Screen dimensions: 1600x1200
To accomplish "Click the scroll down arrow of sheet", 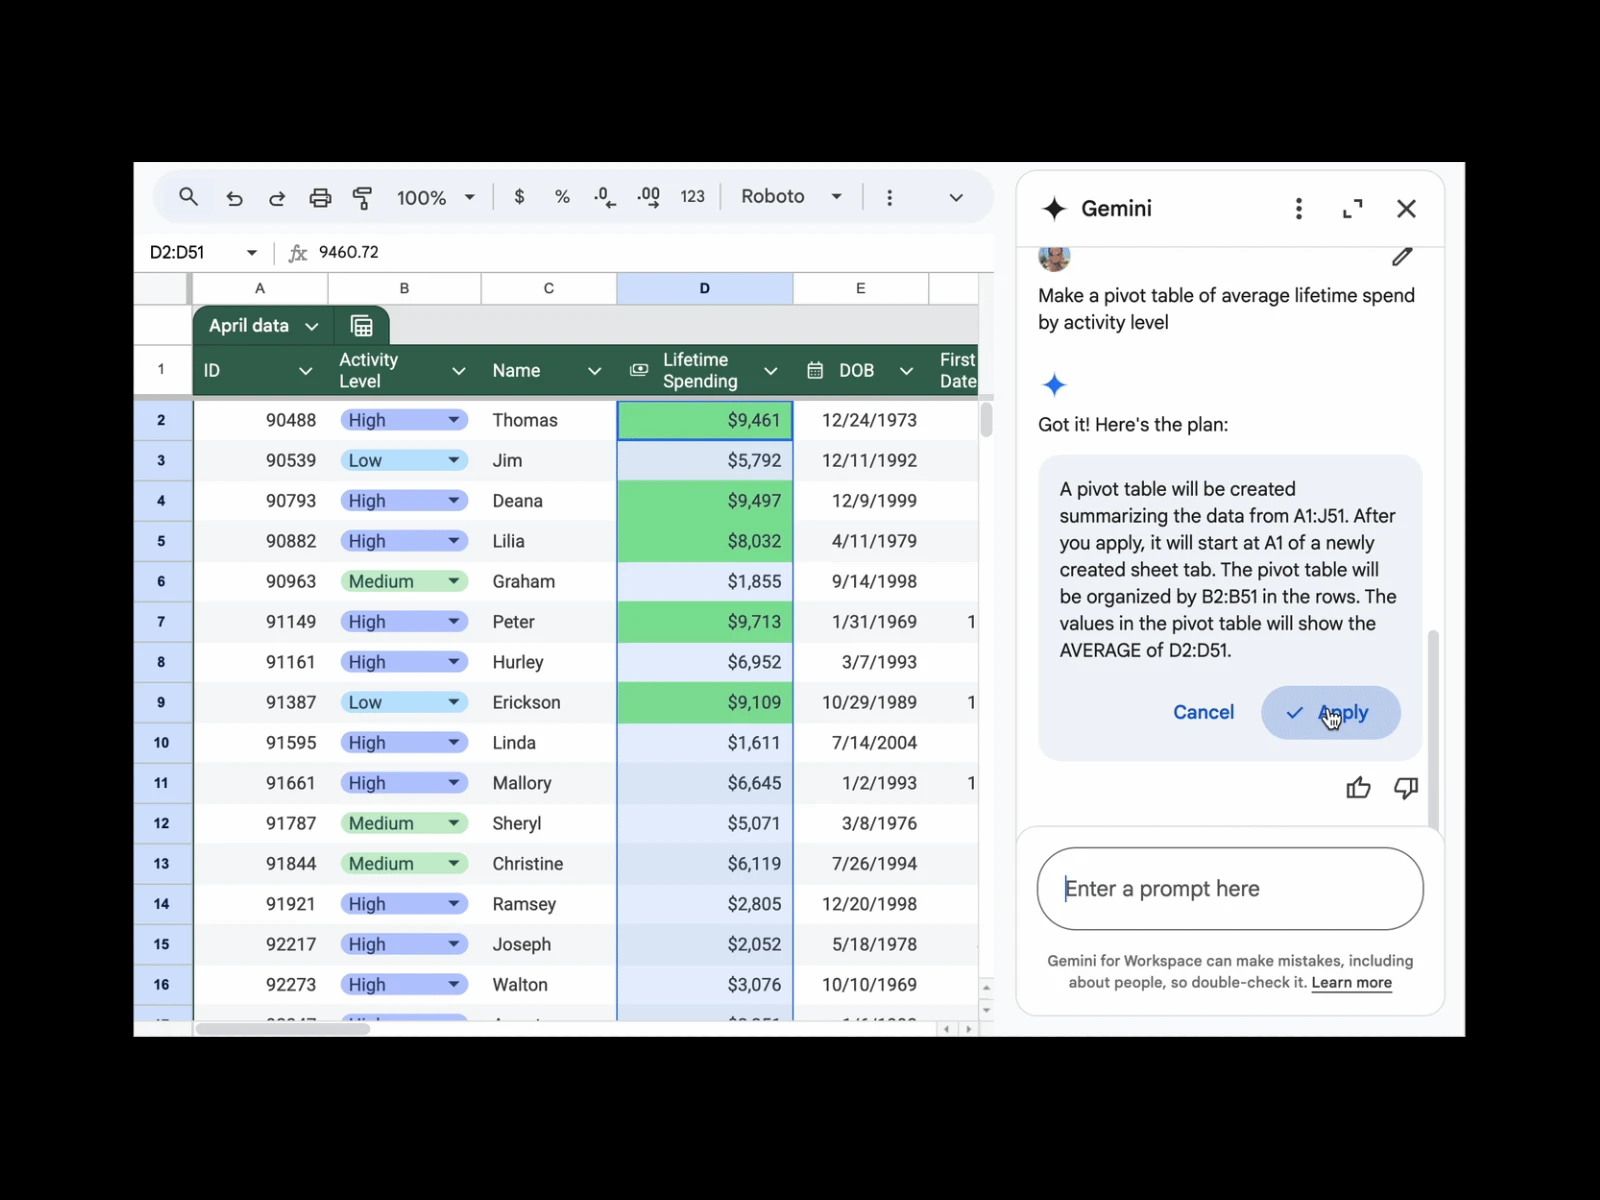I will [986, 1010].
